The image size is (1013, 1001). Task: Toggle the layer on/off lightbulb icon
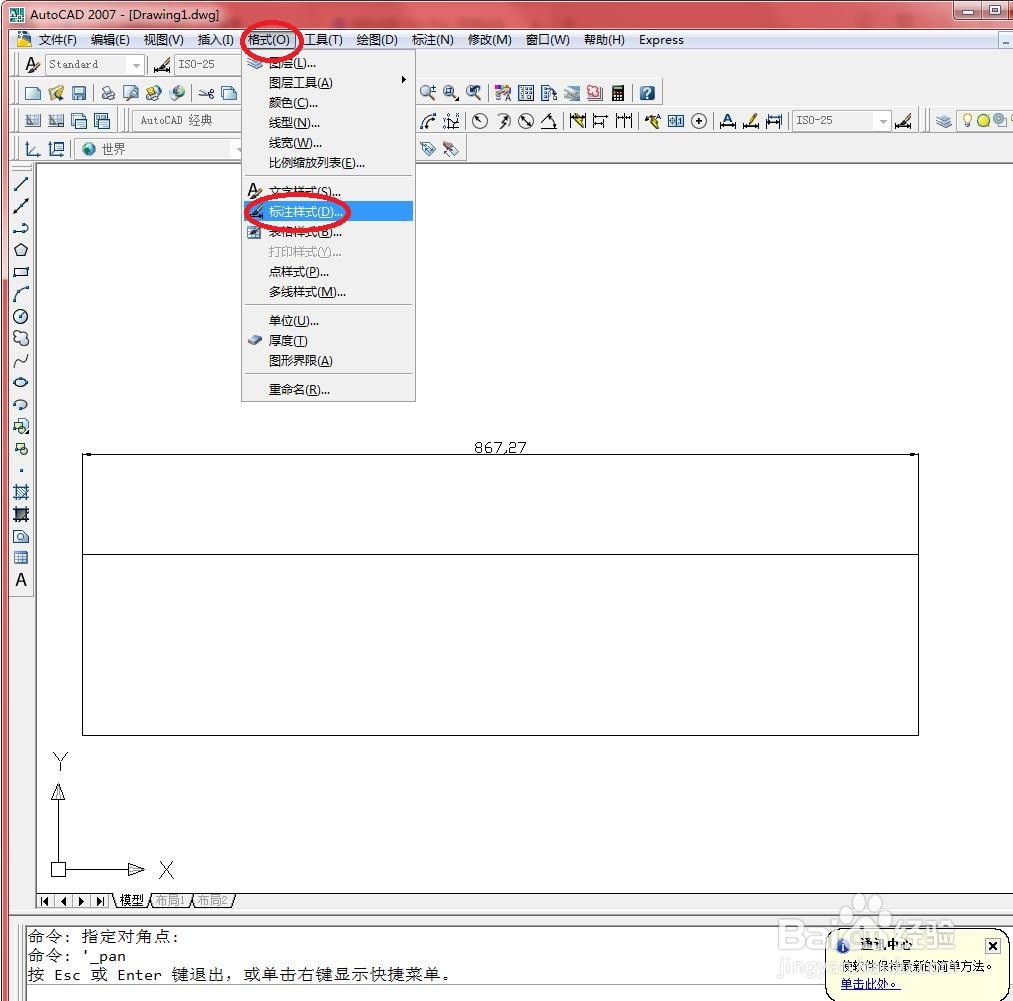(967, 120)
